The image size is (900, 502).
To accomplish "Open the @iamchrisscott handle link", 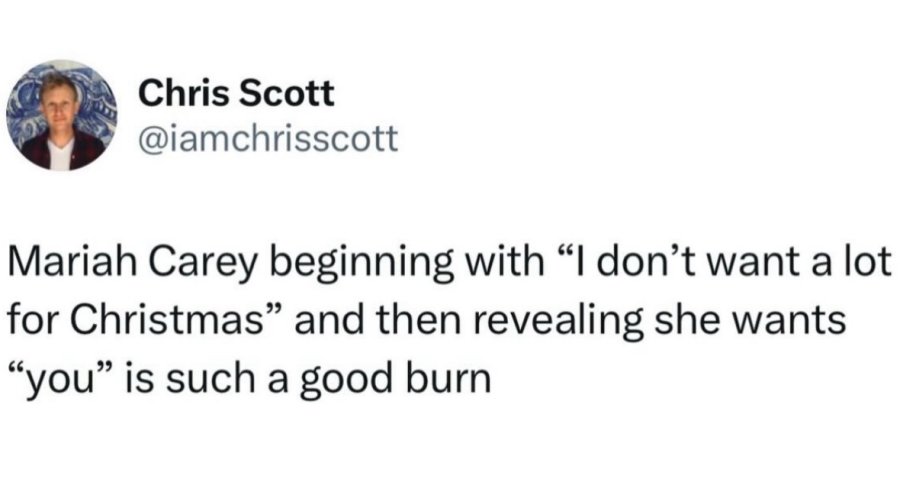I will 268,138.
